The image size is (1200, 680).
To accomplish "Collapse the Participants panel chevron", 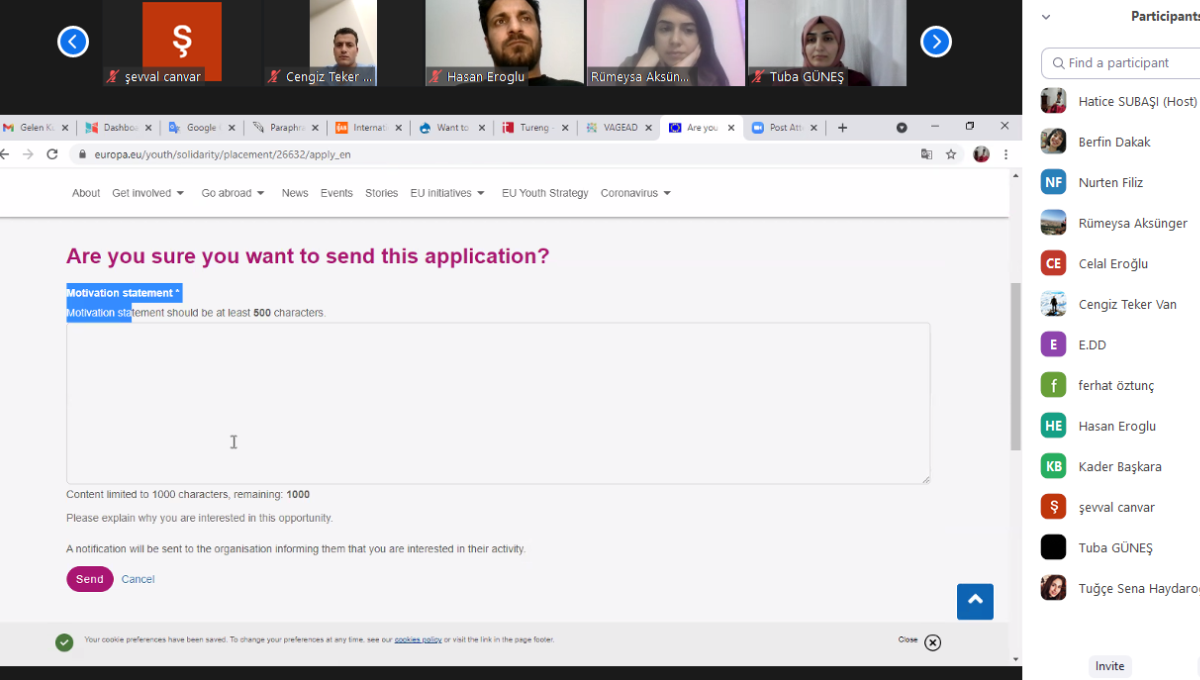I will pos(1046,17).
